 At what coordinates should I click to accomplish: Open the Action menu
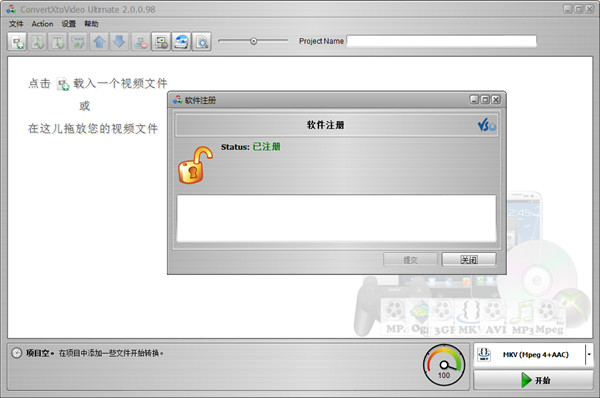(42, 24)
